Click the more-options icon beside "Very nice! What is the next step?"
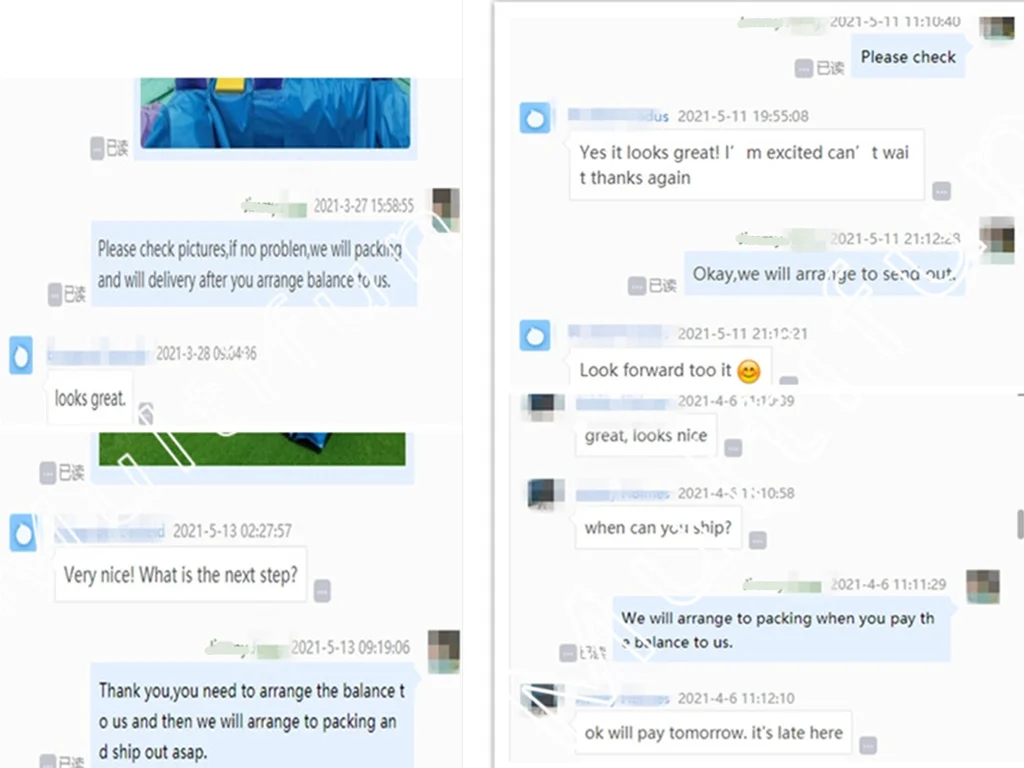 point(322,590)
